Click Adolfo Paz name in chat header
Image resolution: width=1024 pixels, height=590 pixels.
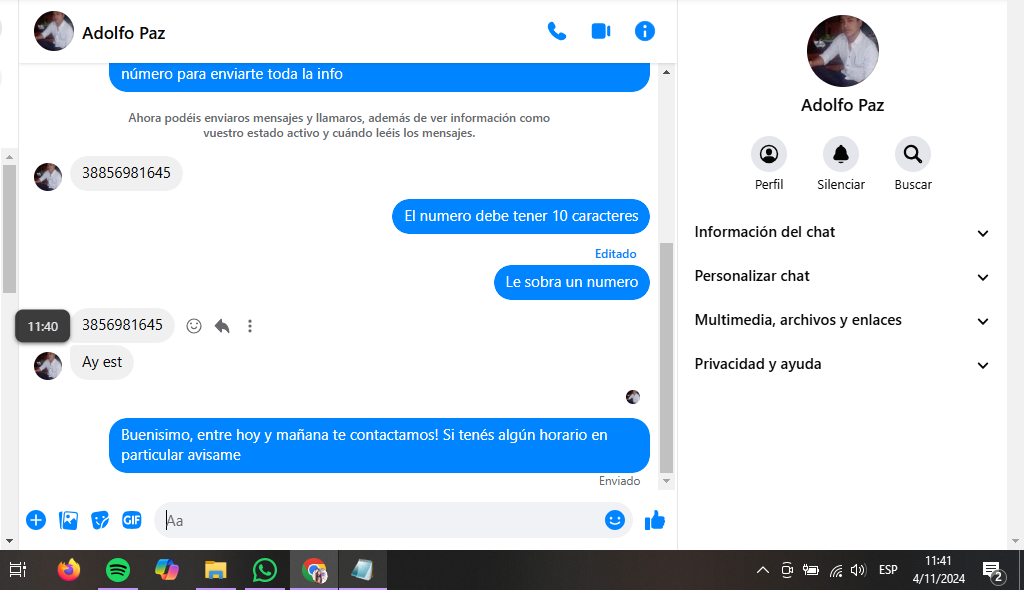click(123, 33)
